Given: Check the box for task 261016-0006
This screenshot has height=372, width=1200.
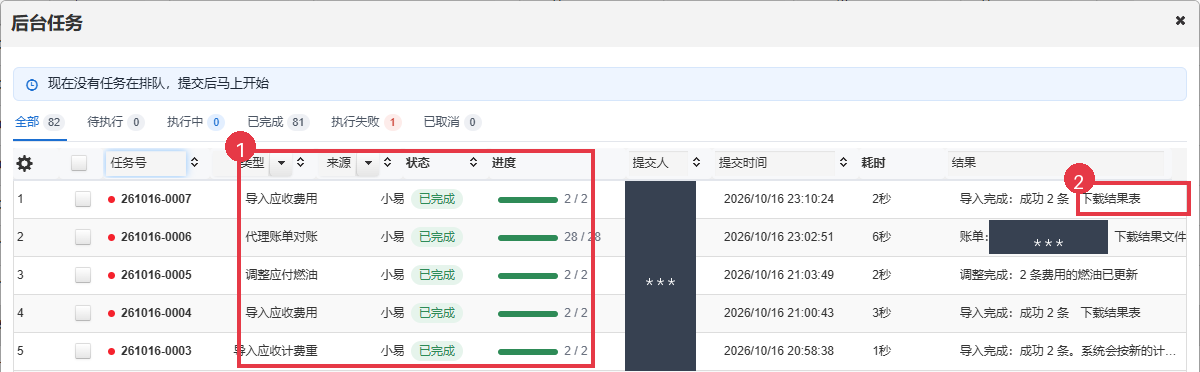Looking at the screenshot, I should click(x=83, y=237).
